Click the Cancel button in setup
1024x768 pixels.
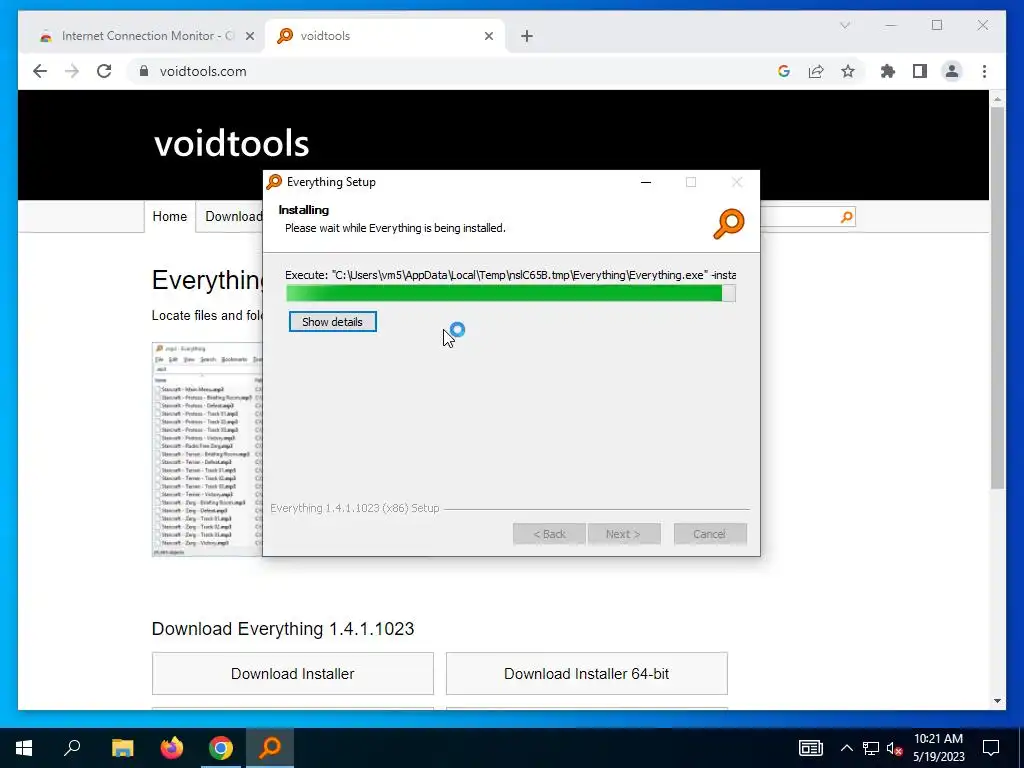pyautogui.click(x=710, y=534)
